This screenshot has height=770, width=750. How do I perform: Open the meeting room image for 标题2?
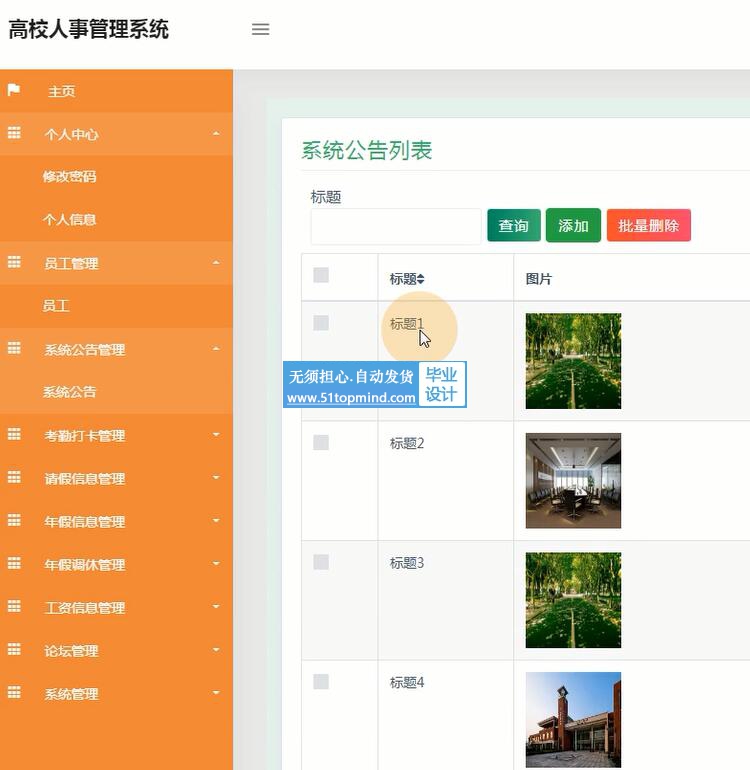point(573,481)
